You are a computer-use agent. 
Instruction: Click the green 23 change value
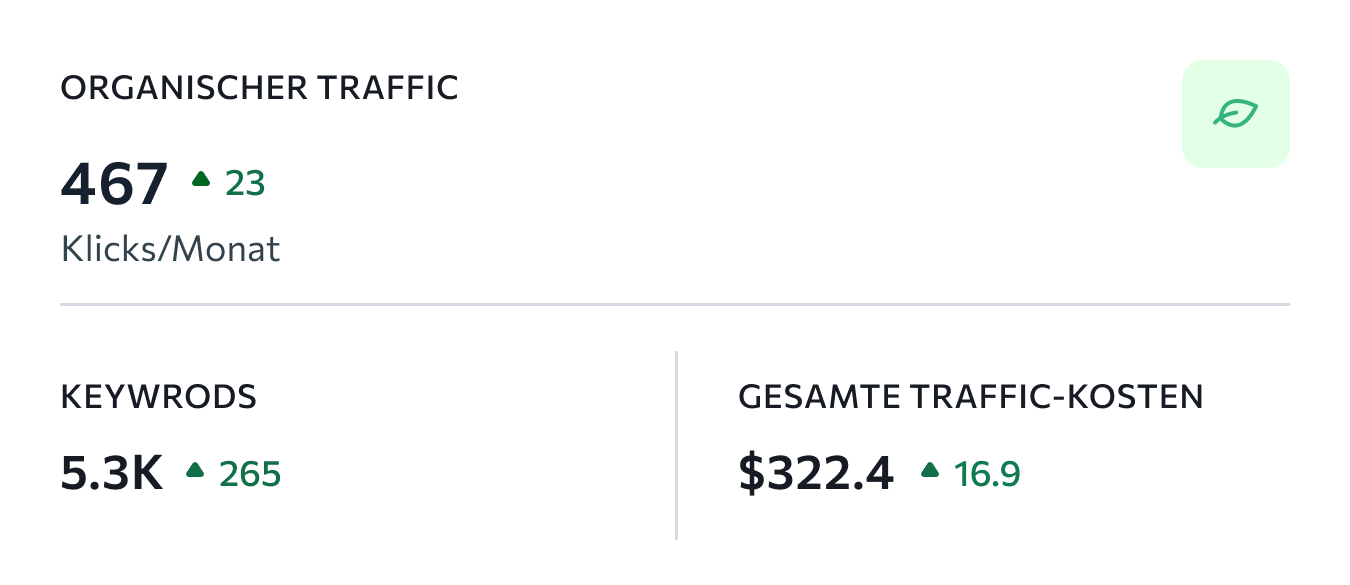point(245,184)
